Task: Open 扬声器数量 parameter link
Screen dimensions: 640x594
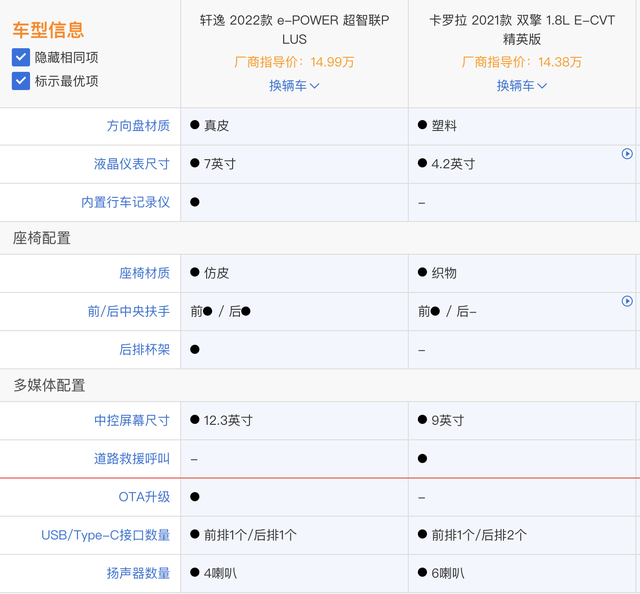Action: point(138,573)
